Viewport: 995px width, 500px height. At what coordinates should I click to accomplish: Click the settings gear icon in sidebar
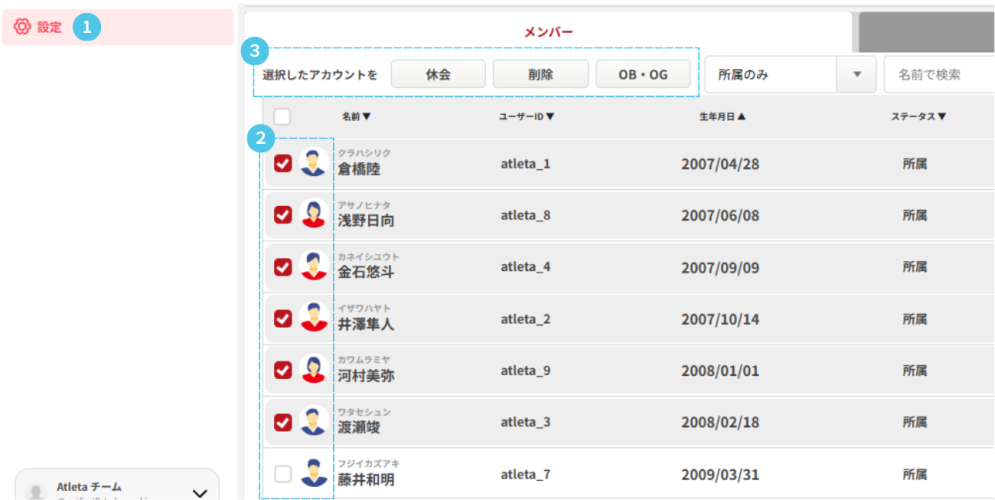22,27
